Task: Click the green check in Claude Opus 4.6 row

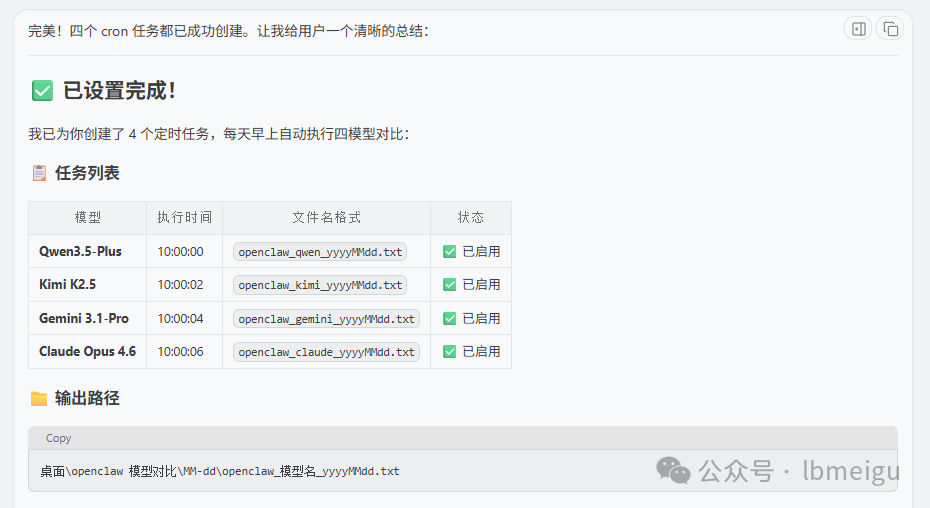Action: coord(450,352)
